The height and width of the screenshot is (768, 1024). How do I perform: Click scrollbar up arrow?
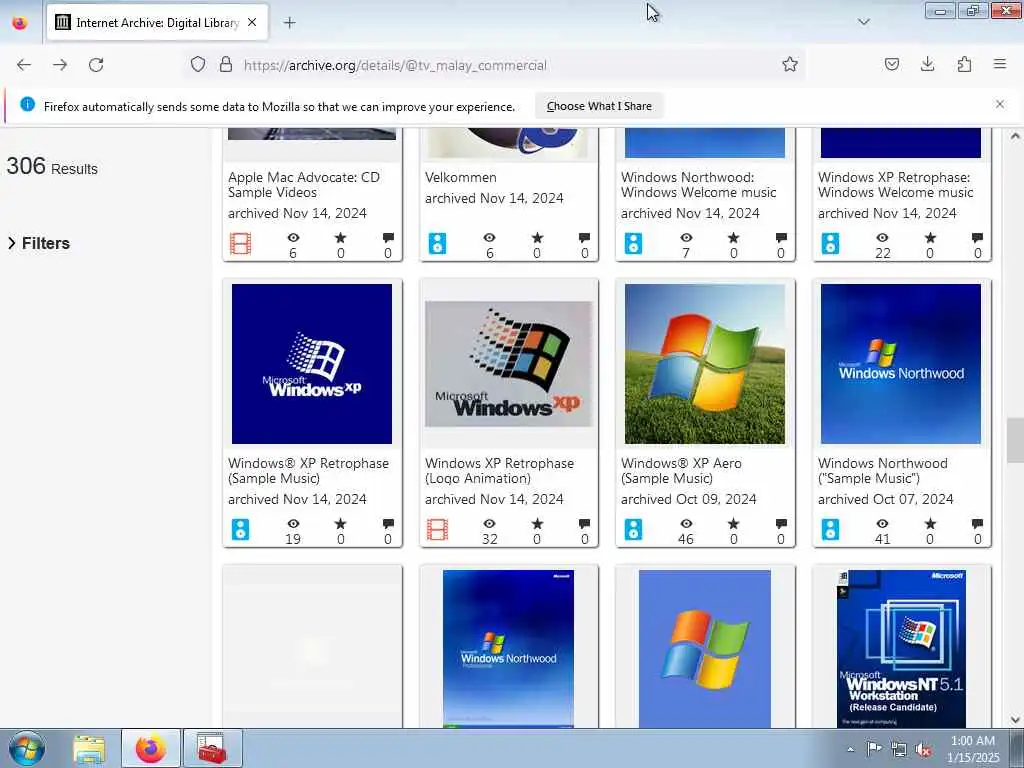pyautogui.click(x=1014, y=136)
